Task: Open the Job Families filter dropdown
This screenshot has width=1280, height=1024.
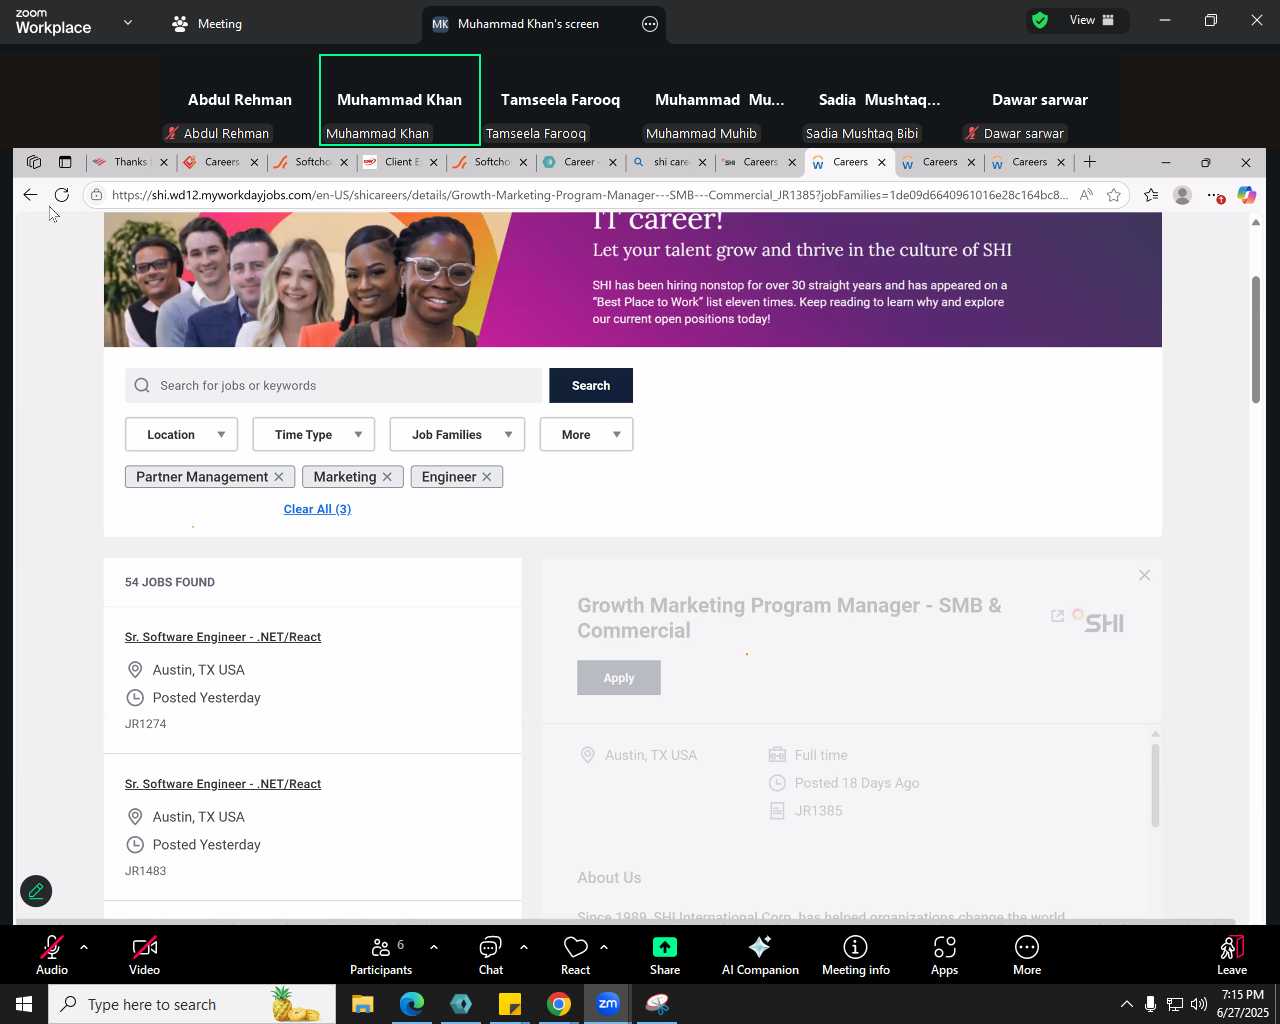Action: point(457,434)
